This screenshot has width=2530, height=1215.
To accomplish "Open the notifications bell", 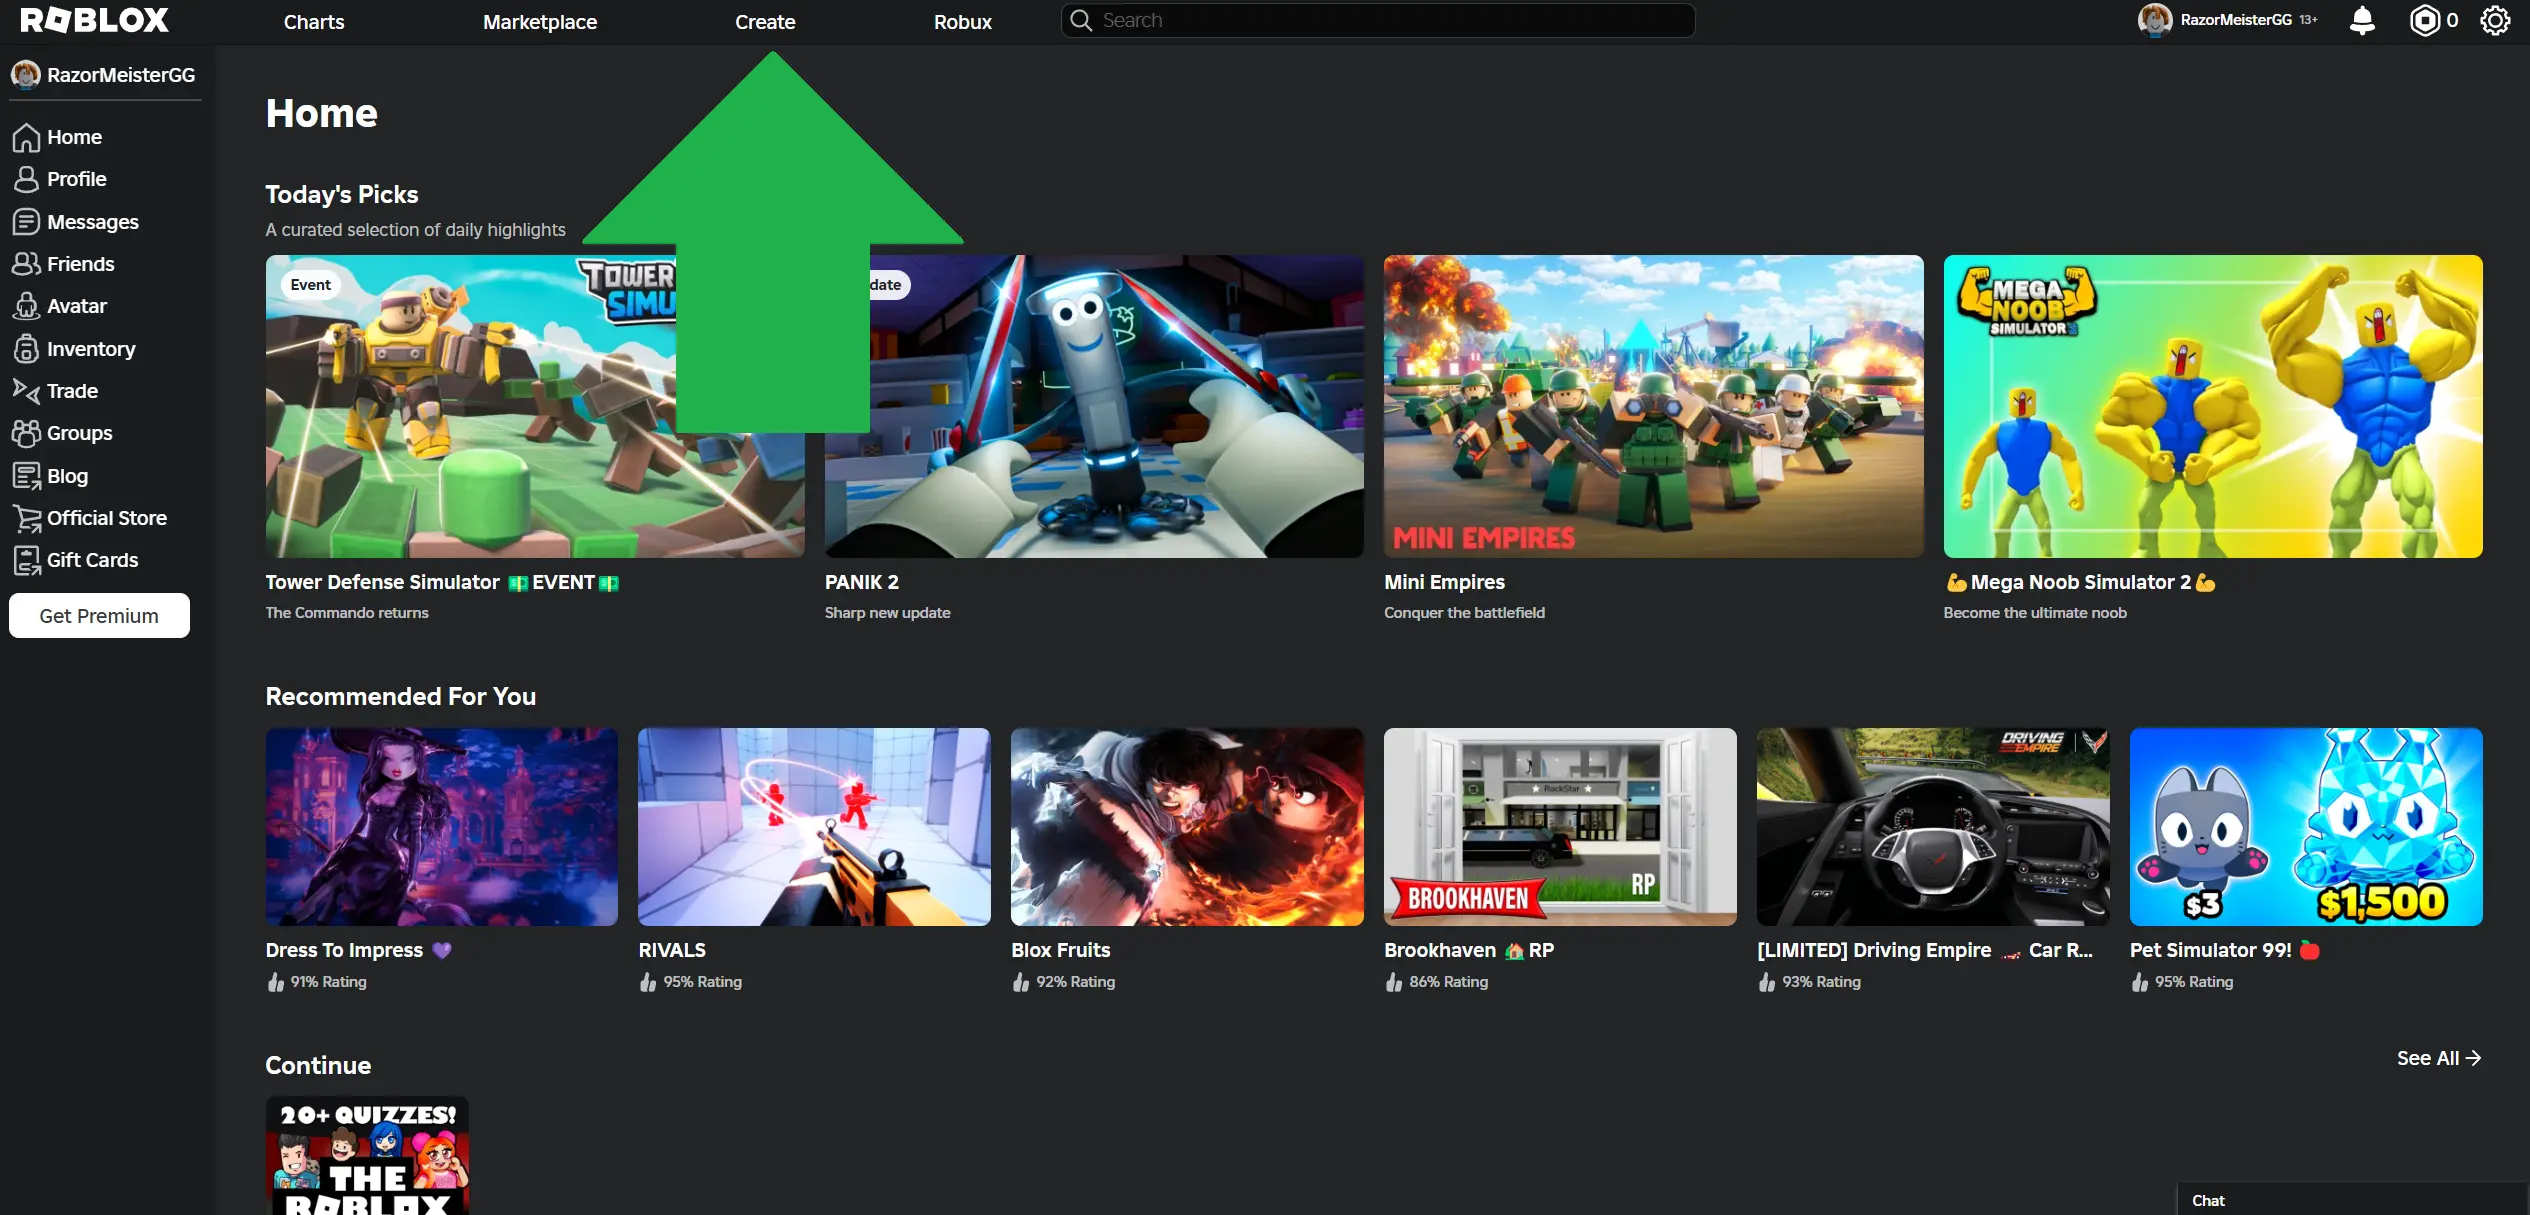I will click(x=2362, y=20).
